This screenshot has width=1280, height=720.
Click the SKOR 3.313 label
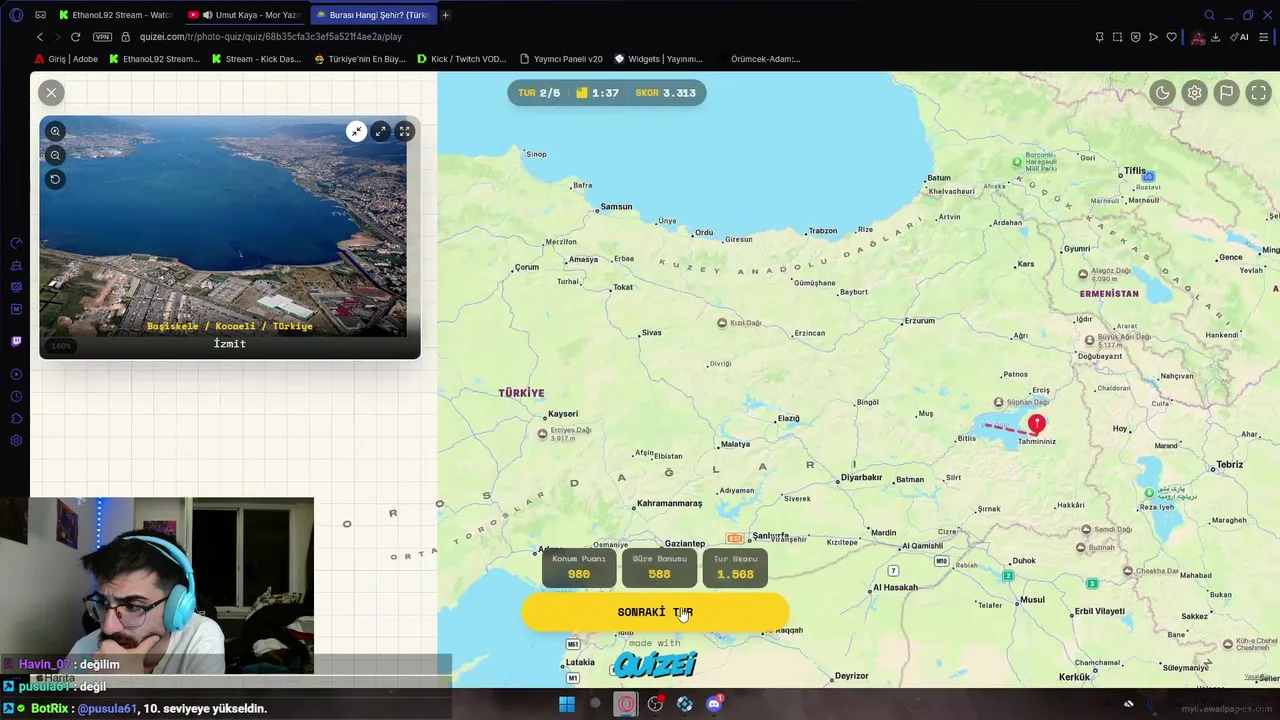[x=665, y=93]
